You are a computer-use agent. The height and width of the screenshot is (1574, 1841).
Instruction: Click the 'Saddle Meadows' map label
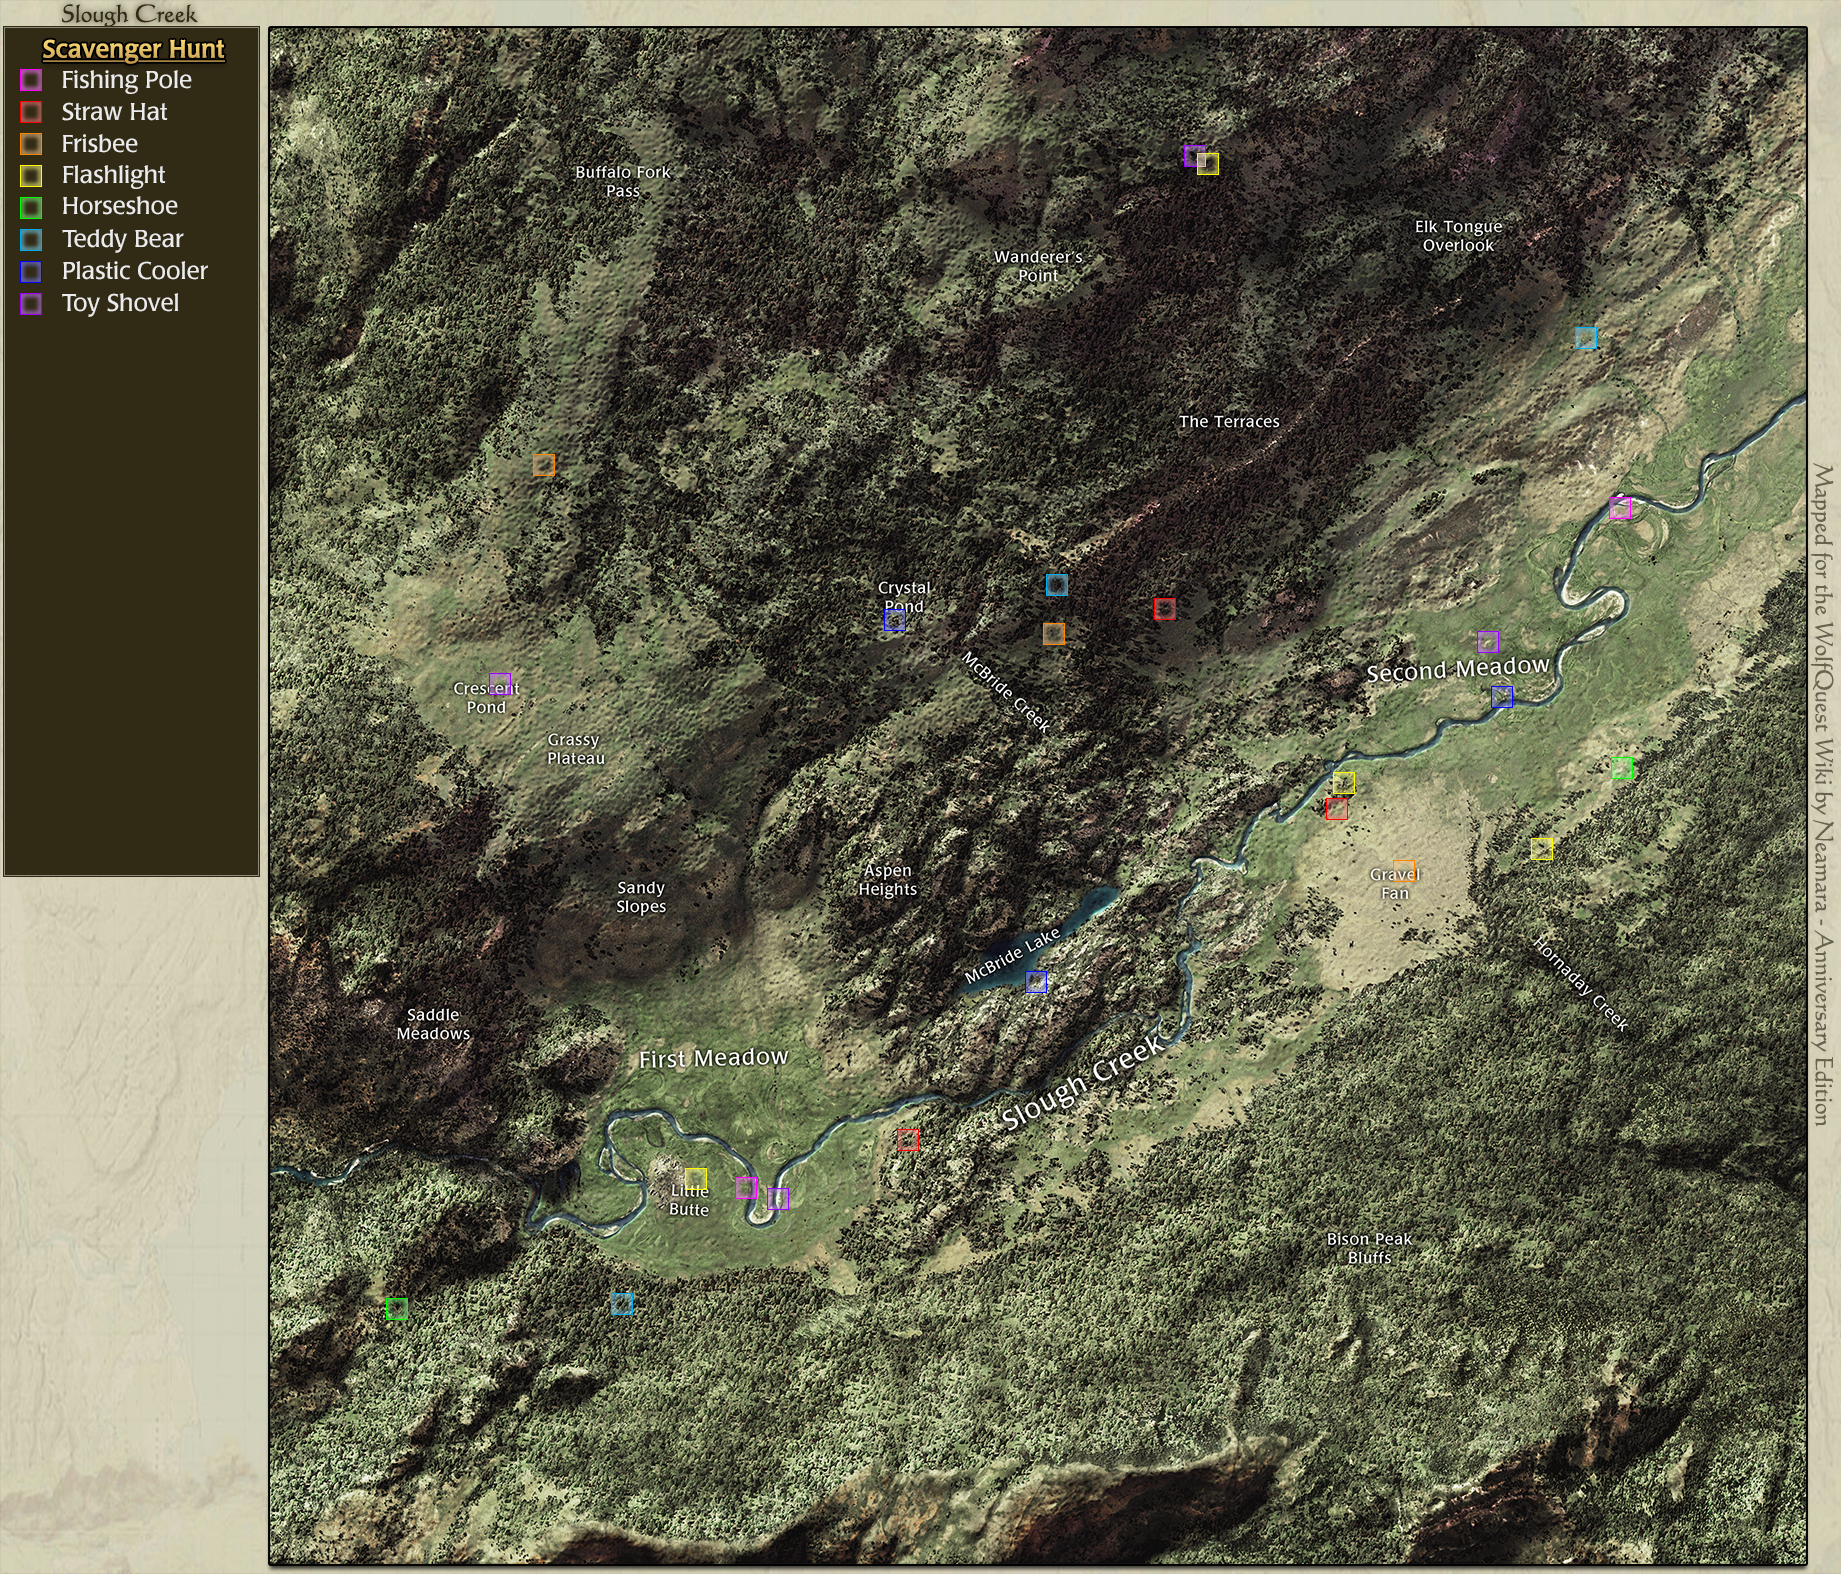433,1024
